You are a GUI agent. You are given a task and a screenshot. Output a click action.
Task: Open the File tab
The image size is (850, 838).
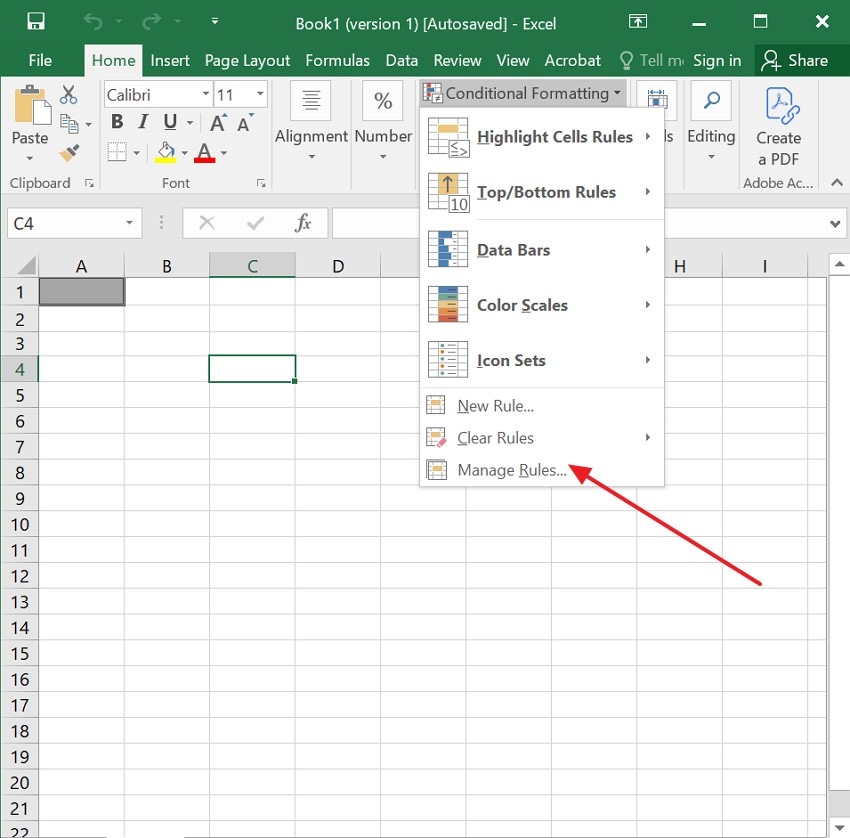point(40,60)
